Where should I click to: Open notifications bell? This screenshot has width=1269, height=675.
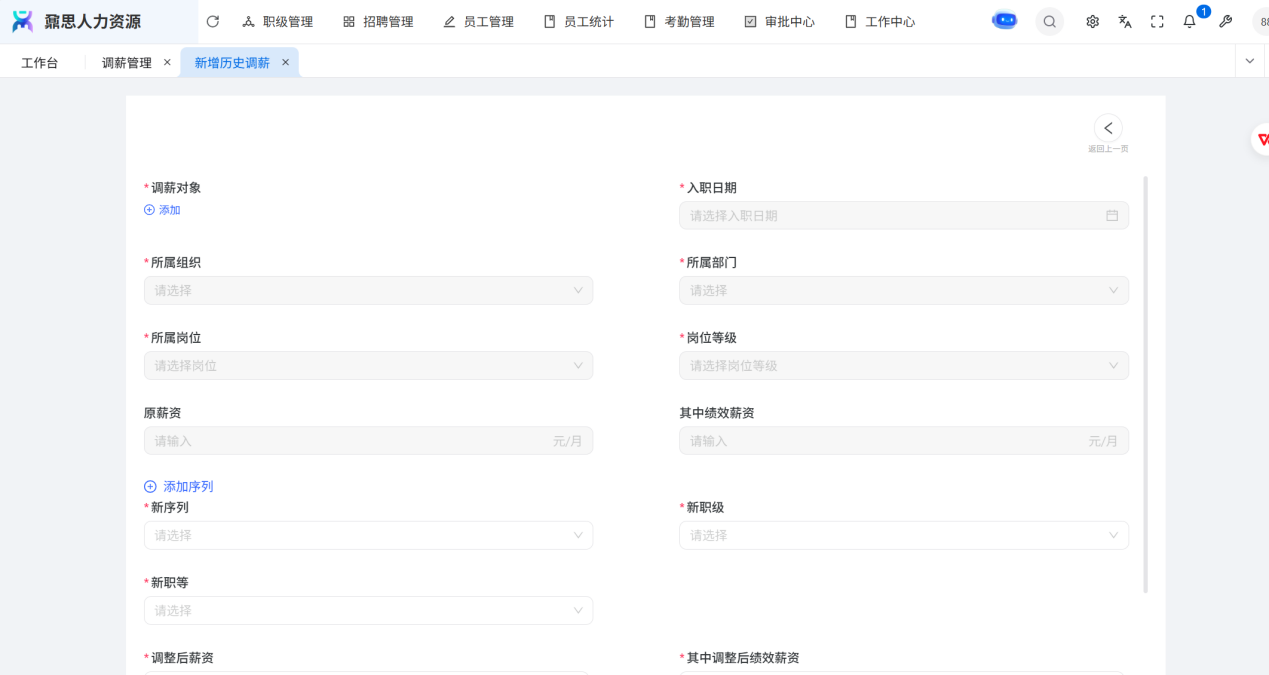[x=1189, y=22]
